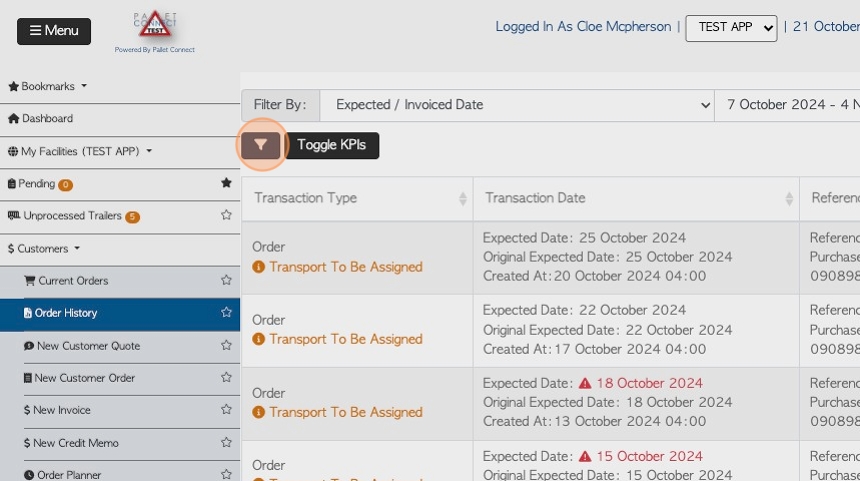The height and width of the screenshot is (481, 860).
Task: Click the funnel filter icon button
Action: 261,145
